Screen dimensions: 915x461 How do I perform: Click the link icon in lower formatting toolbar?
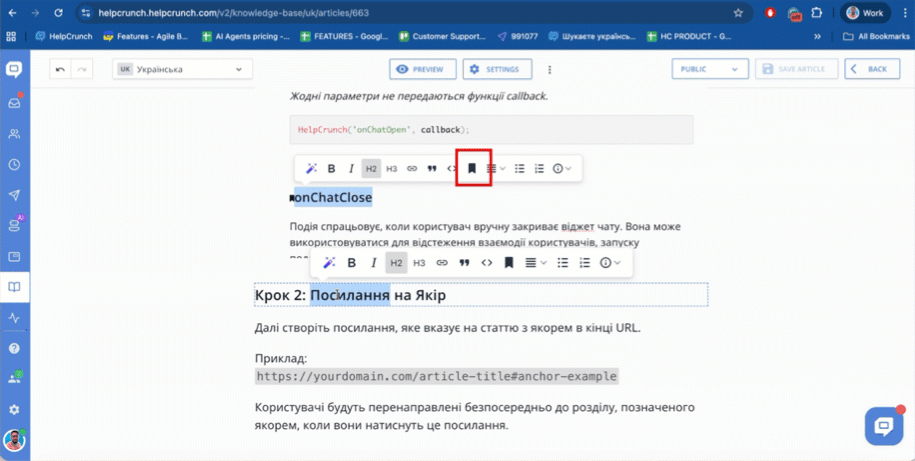coord(442,263)
